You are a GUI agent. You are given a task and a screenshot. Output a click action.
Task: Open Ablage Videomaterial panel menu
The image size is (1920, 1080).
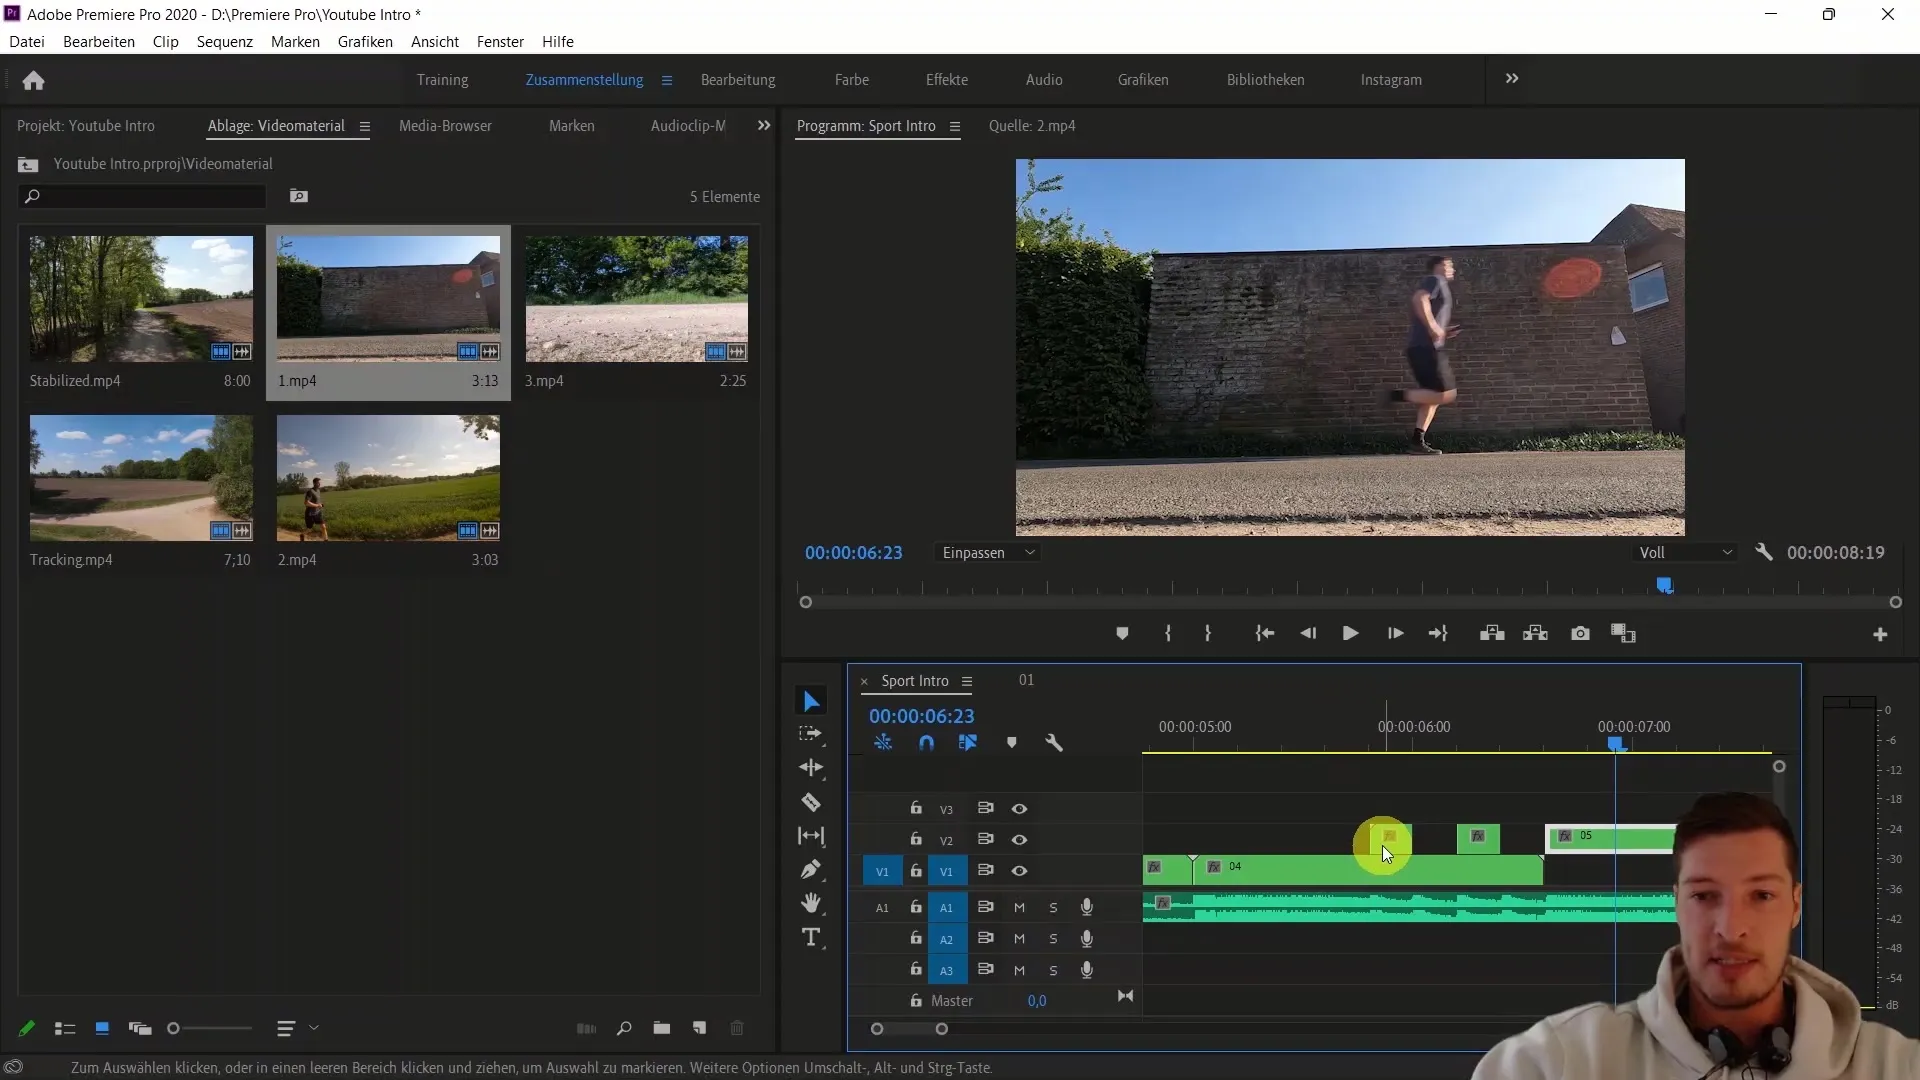pos(365,126)
